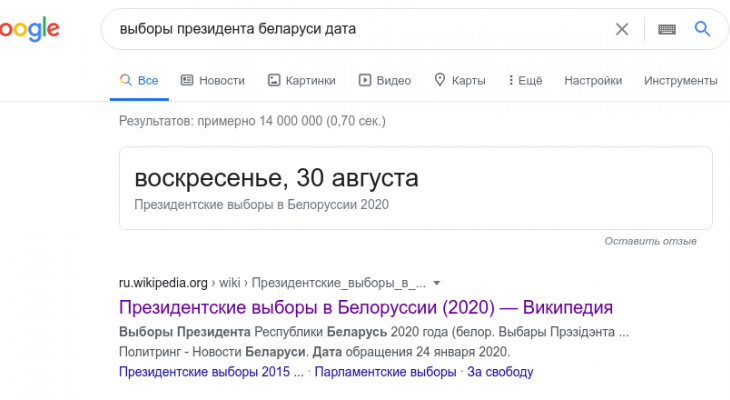Open the Парламентские выборы sitelink
Viewport: 730px width, 400px height.
[x=387, y=372]
